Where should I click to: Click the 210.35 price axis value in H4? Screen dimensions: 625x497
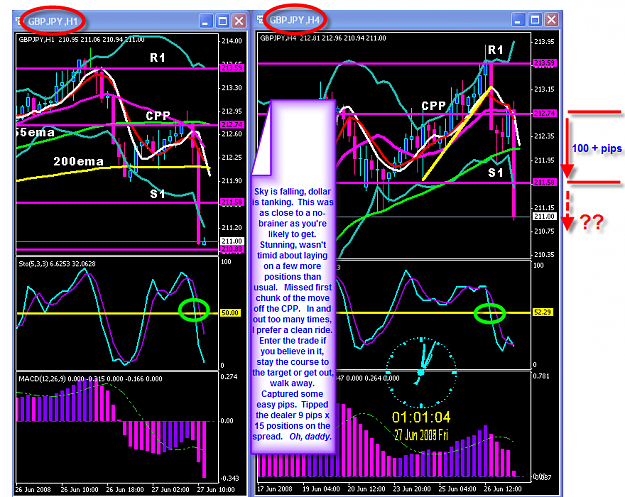point(544,255)
